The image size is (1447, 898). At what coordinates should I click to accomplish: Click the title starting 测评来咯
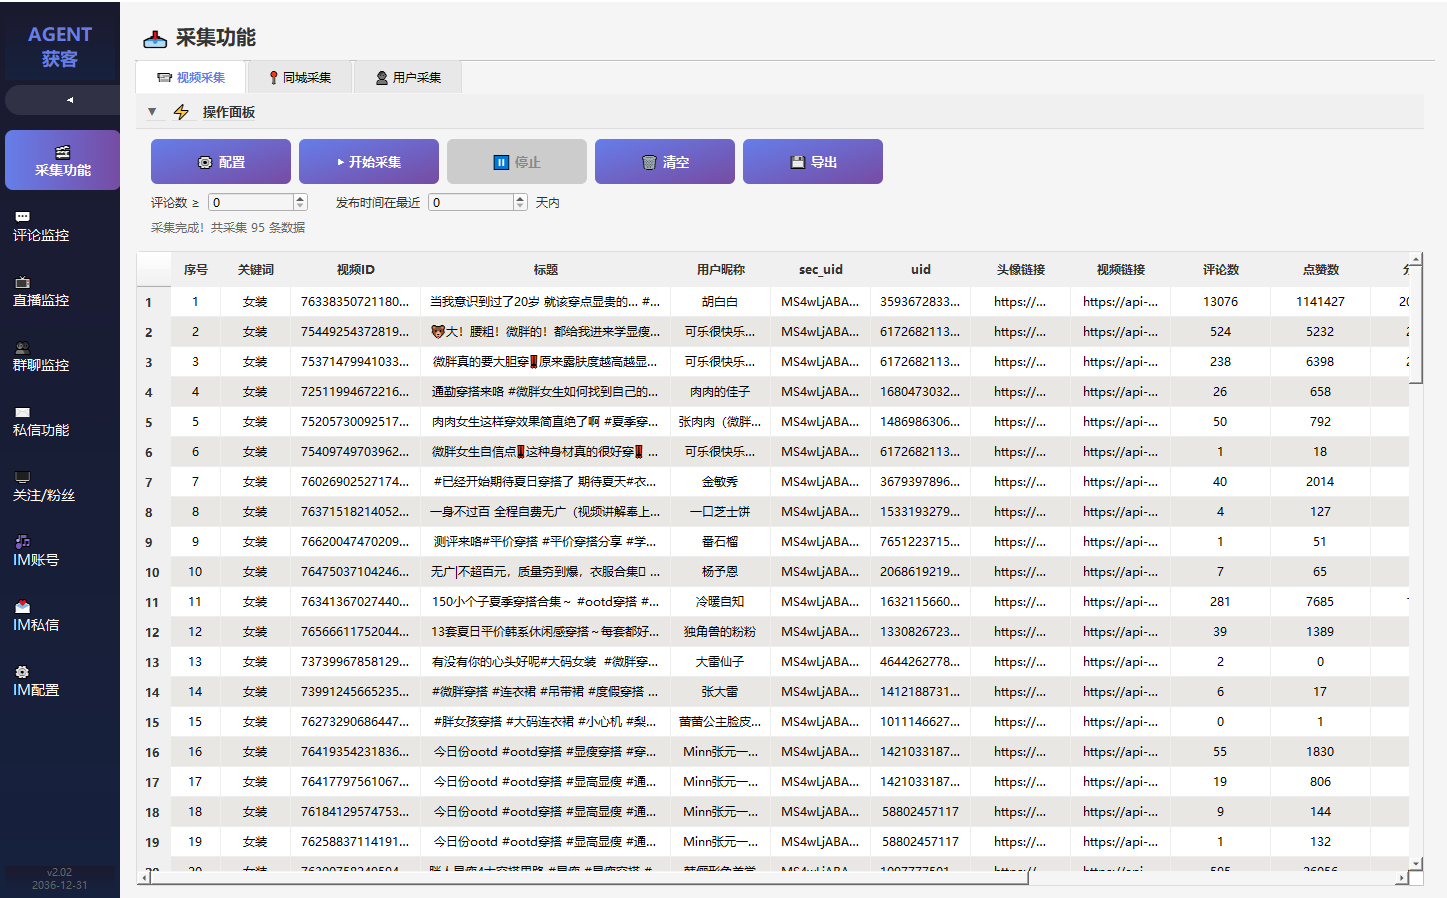[545, 542]
